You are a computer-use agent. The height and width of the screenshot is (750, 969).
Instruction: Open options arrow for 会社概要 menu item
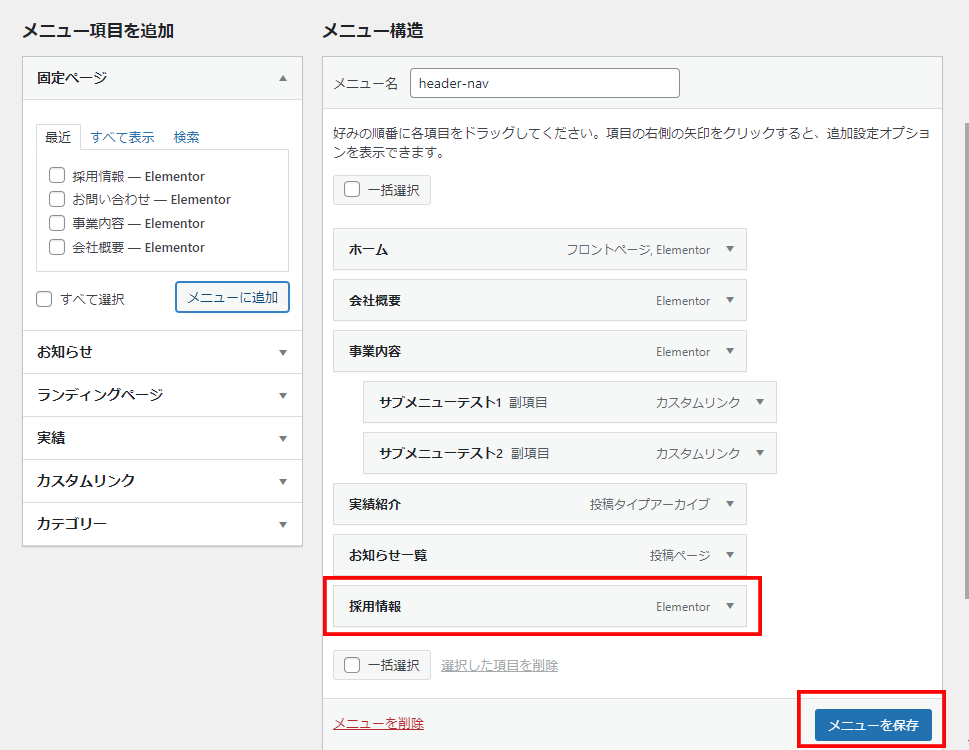730,301
